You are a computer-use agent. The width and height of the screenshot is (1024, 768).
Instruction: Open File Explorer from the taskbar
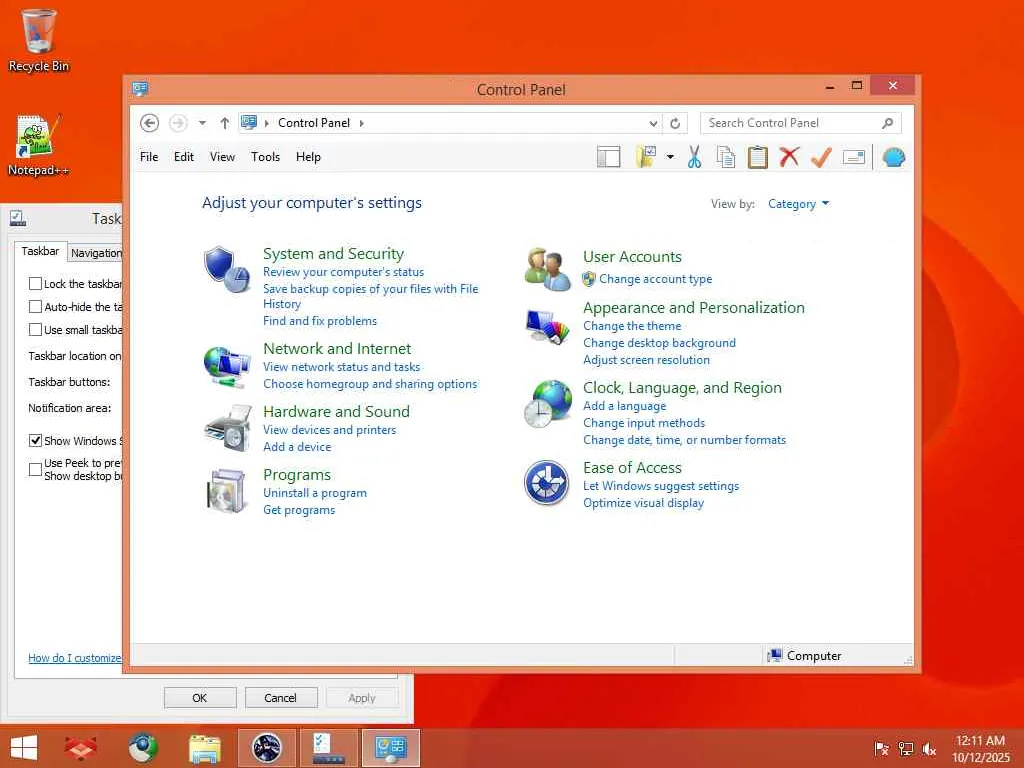click(204, 748)
